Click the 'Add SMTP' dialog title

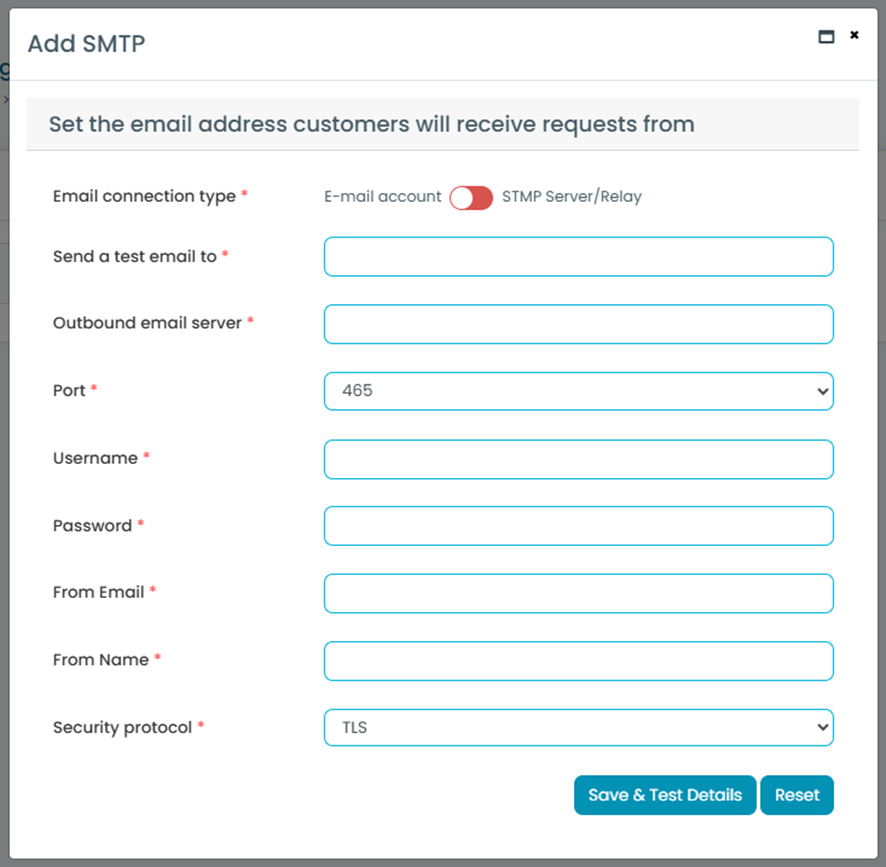(x=86, y=44)
